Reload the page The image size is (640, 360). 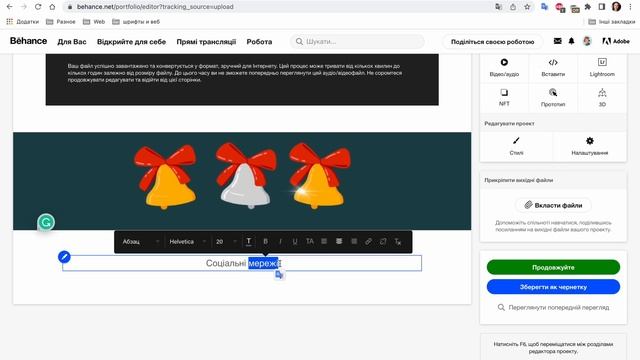click(38, 7)
